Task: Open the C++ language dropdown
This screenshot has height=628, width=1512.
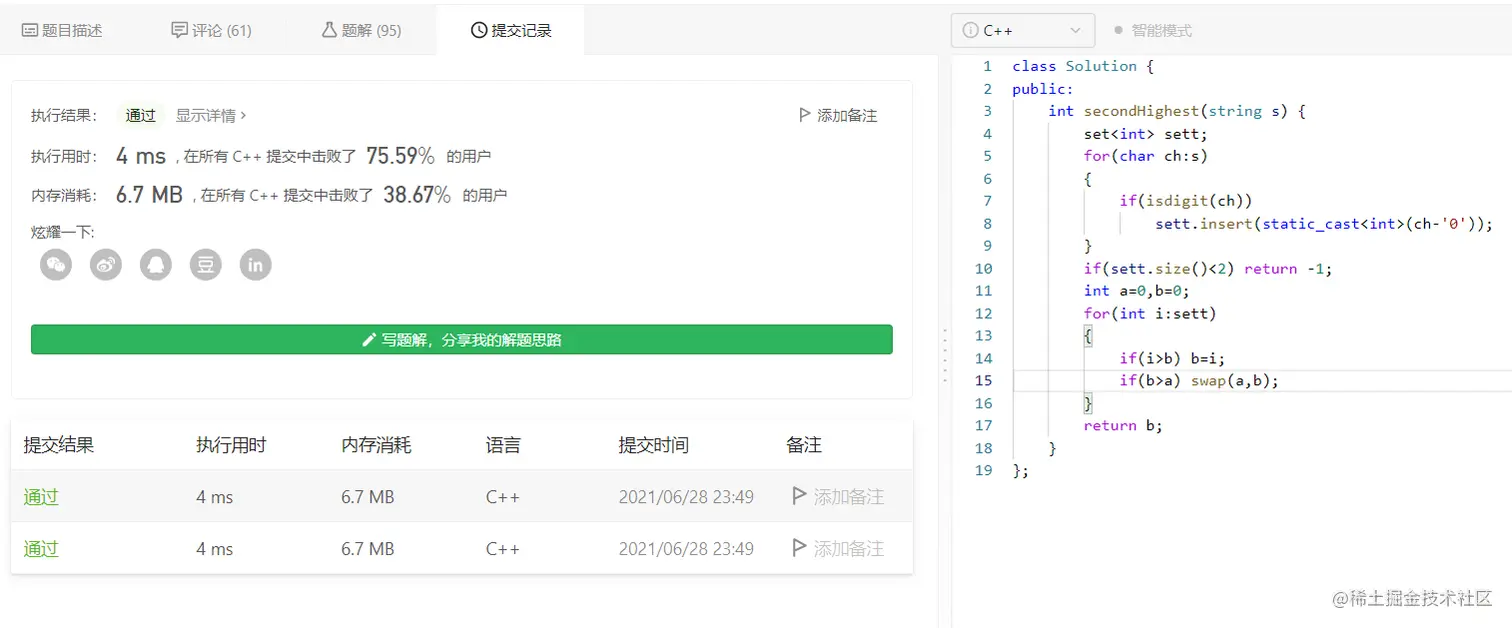Action: click(x=1023, y=30)
